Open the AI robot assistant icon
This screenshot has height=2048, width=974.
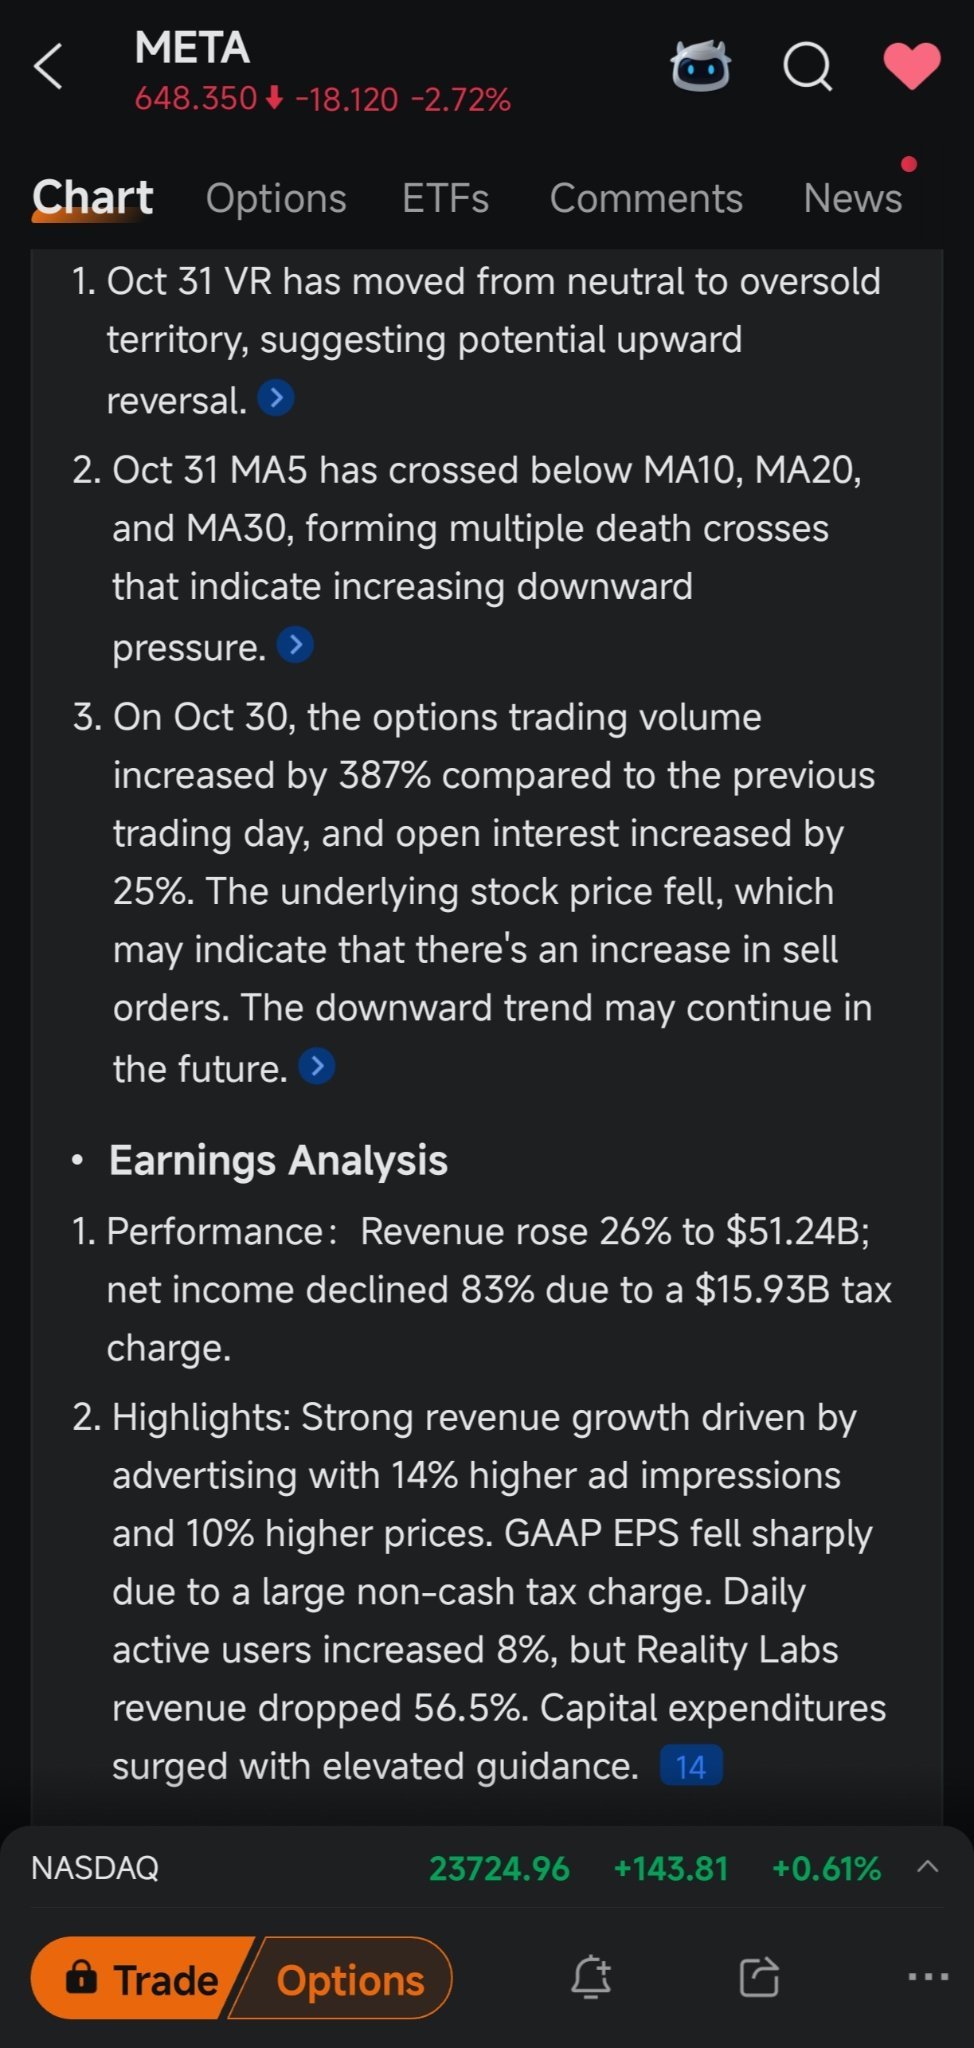click(700, 67)
